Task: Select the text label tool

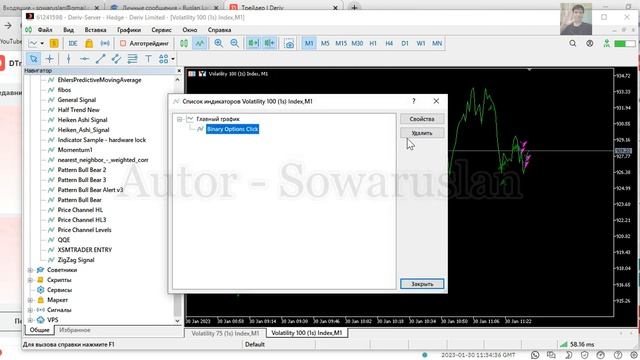Action: tap(148, 59)
